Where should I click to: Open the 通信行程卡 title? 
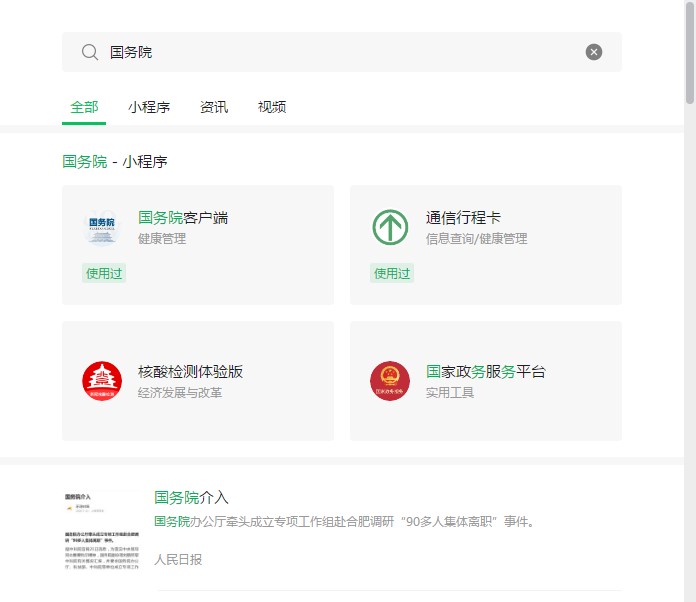click(463, 218)
